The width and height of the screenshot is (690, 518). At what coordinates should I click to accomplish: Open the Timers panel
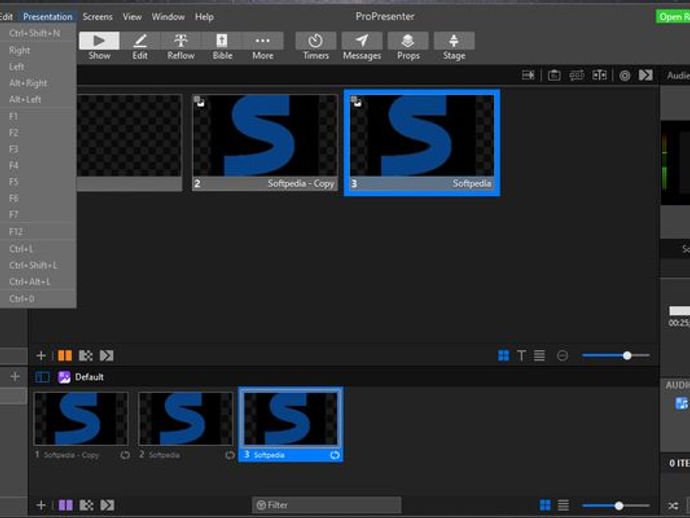coord(316,46)
